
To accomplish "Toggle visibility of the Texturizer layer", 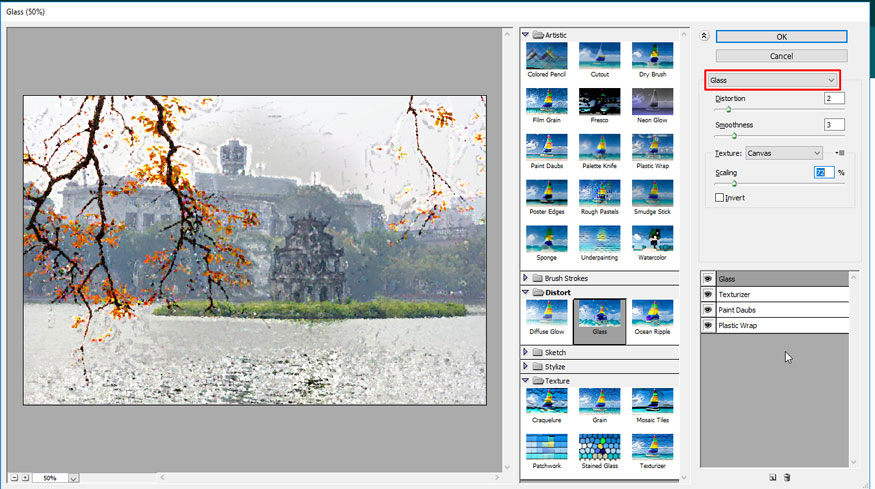I will point(708,294).
